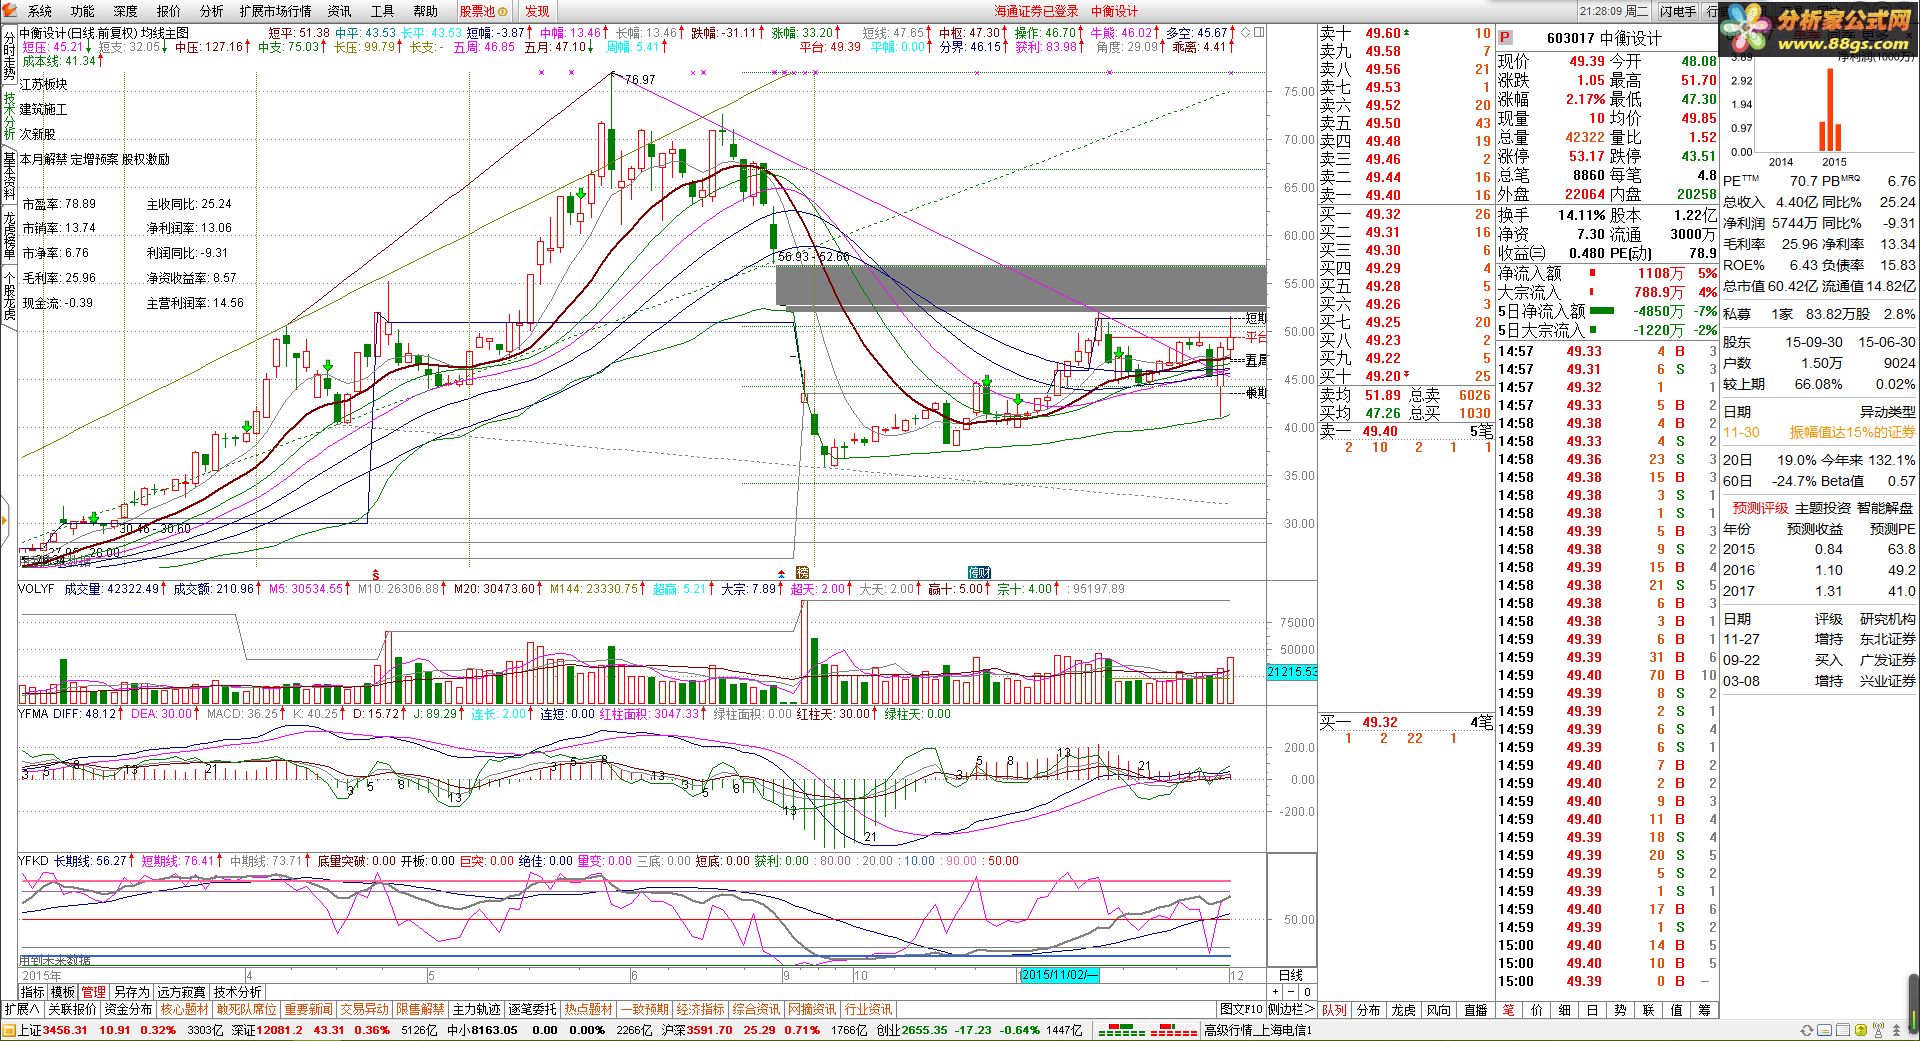Image resolution: width=1920 pixels, height=1041 pixels.
Task: Select the 笔 tab under tick list
Action: 1508,1010
